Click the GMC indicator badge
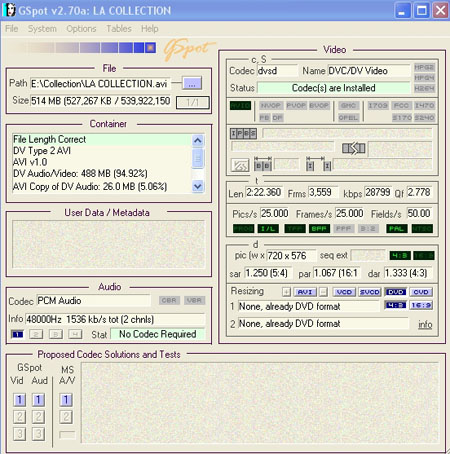The height and width of the screenshot is (454, 450). click(x=348, y=106)
